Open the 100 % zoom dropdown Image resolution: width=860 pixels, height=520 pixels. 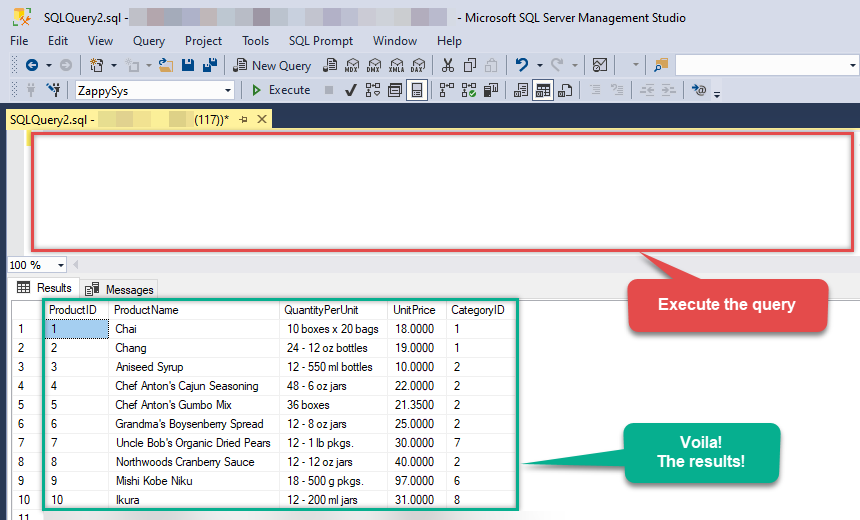[x=60, y=265]
